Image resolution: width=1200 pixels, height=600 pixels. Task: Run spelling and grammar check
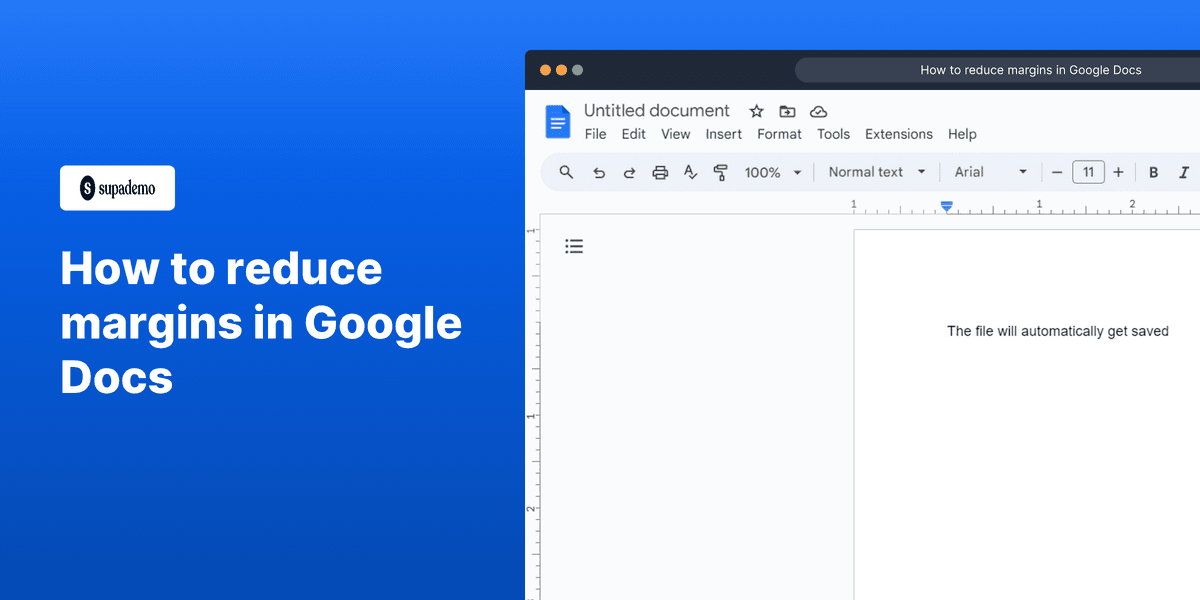(x=690, y=172)
